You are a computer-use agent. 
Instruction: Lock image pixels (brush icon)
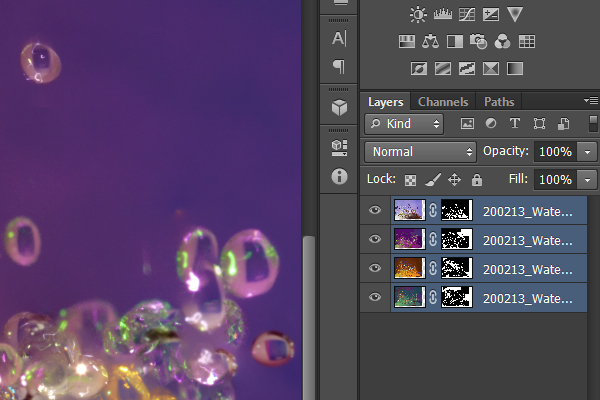tap(433, 179)
